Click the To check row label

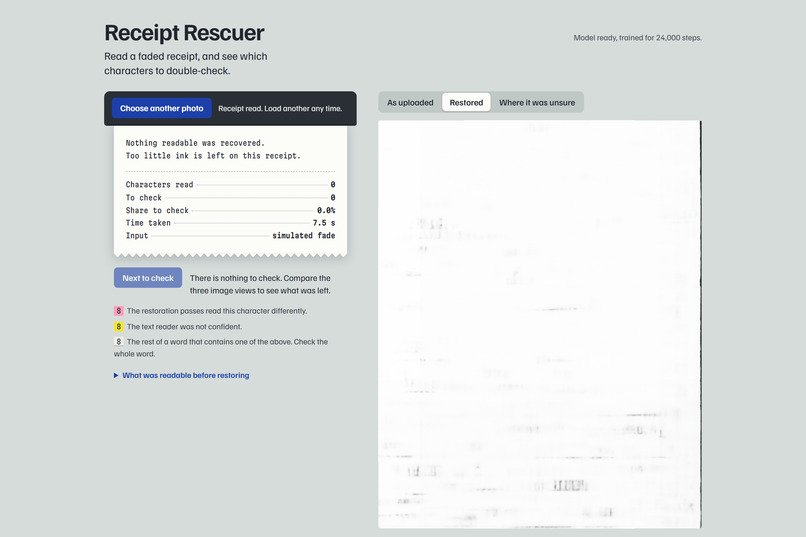tap(144, 198)
